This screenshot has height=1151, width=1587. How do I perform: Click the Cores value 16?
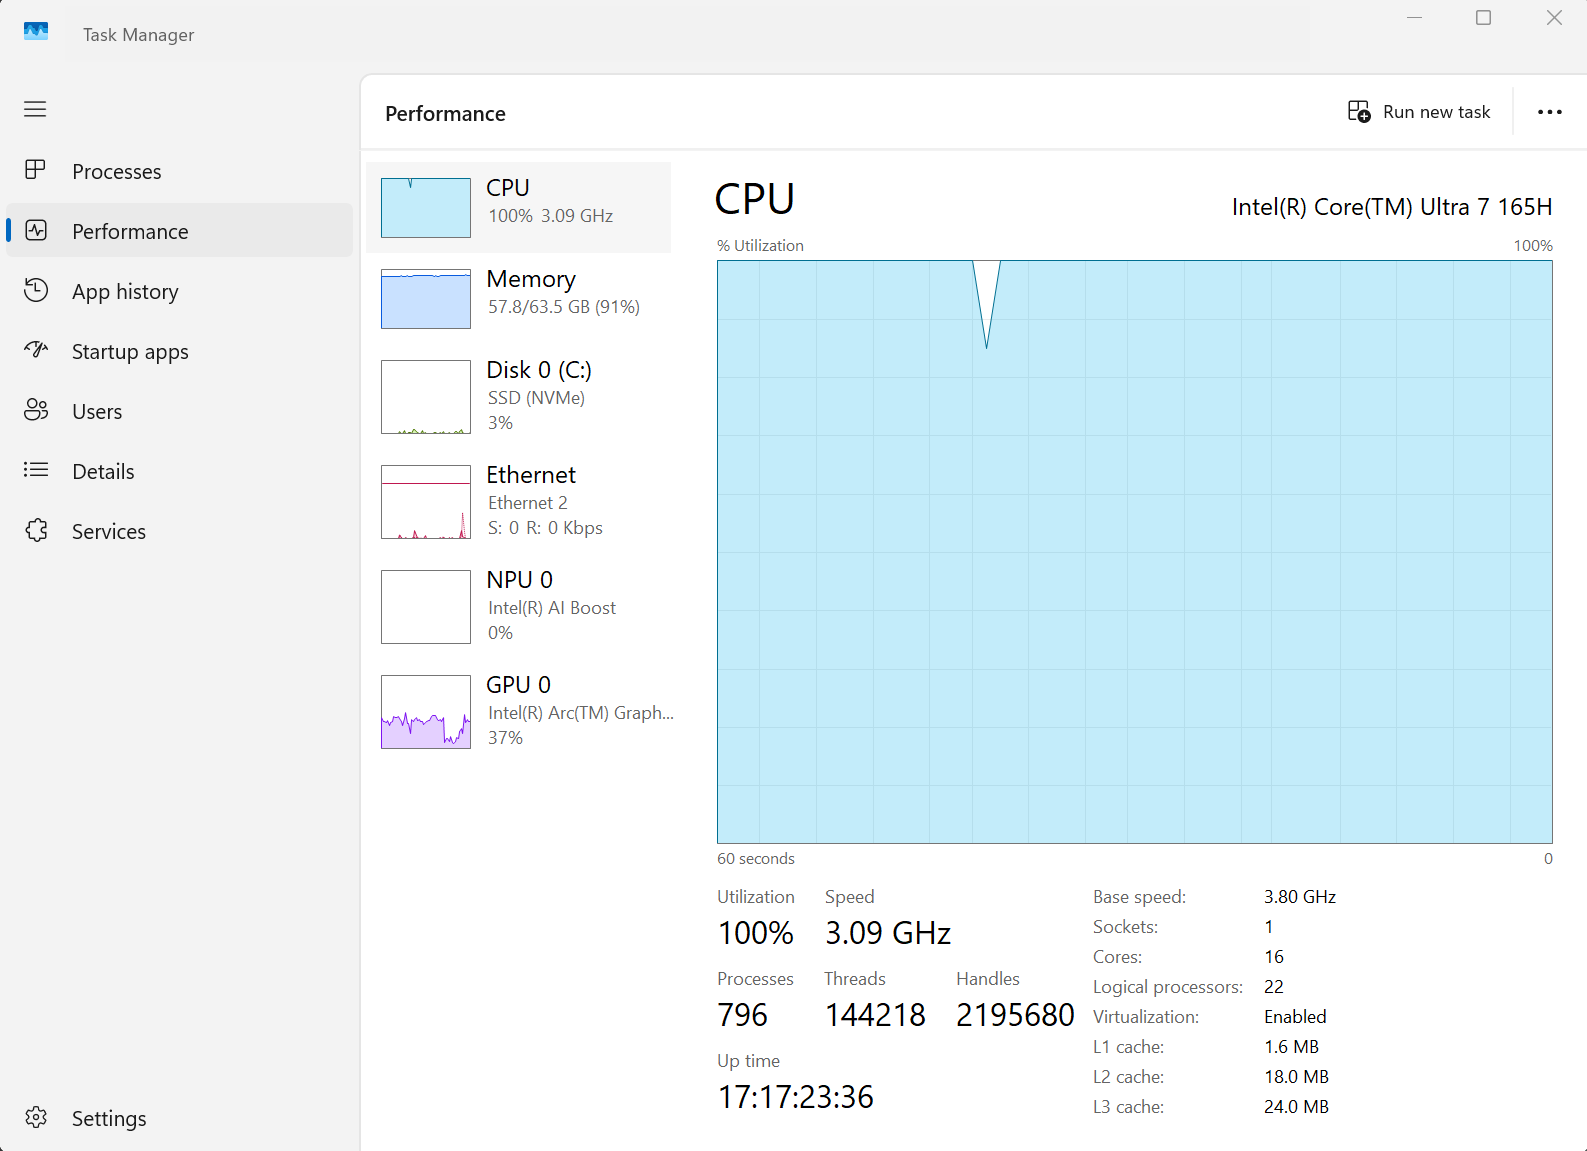click(x=1274, y=957)
